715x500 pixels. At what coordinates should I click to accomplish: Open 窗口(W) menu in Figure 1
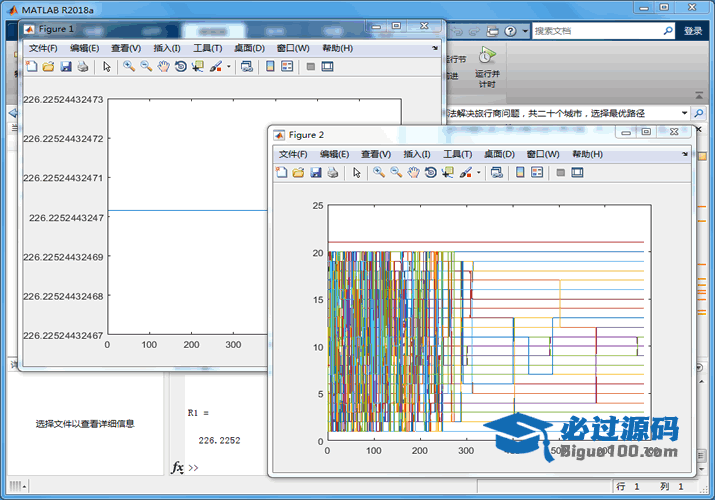tap(293, 48)
